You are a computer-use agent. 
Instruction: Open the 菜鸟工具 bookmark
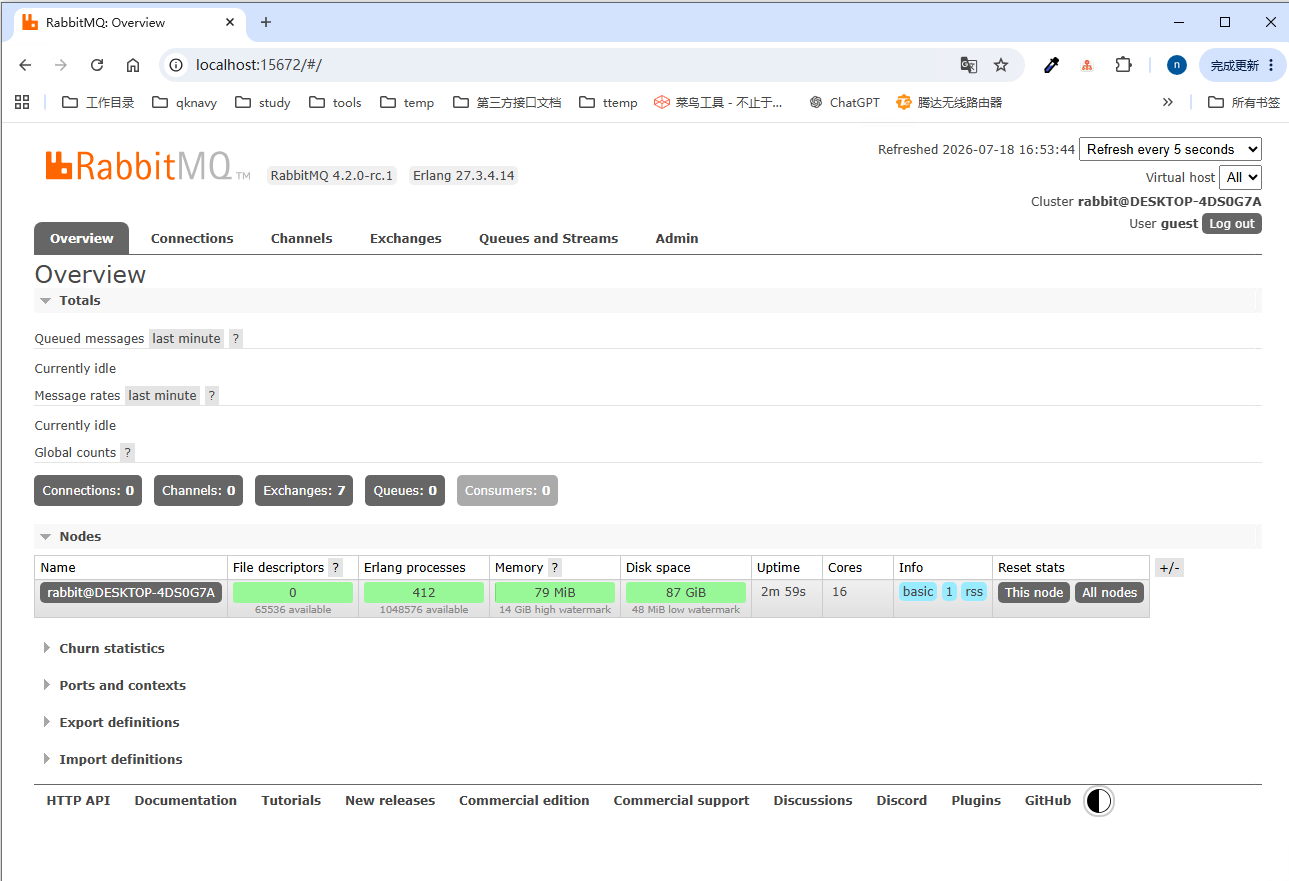718,102
